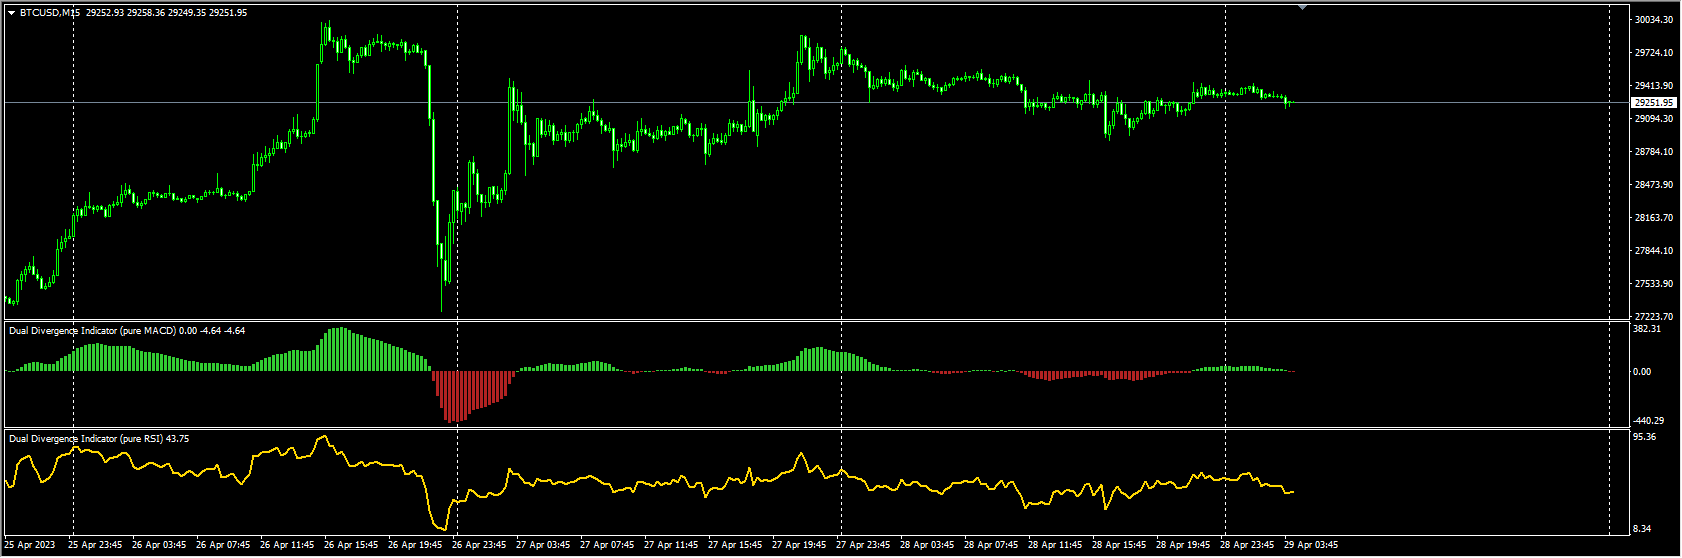Click the highlighted current price label 29251.95

(1653, 103)
